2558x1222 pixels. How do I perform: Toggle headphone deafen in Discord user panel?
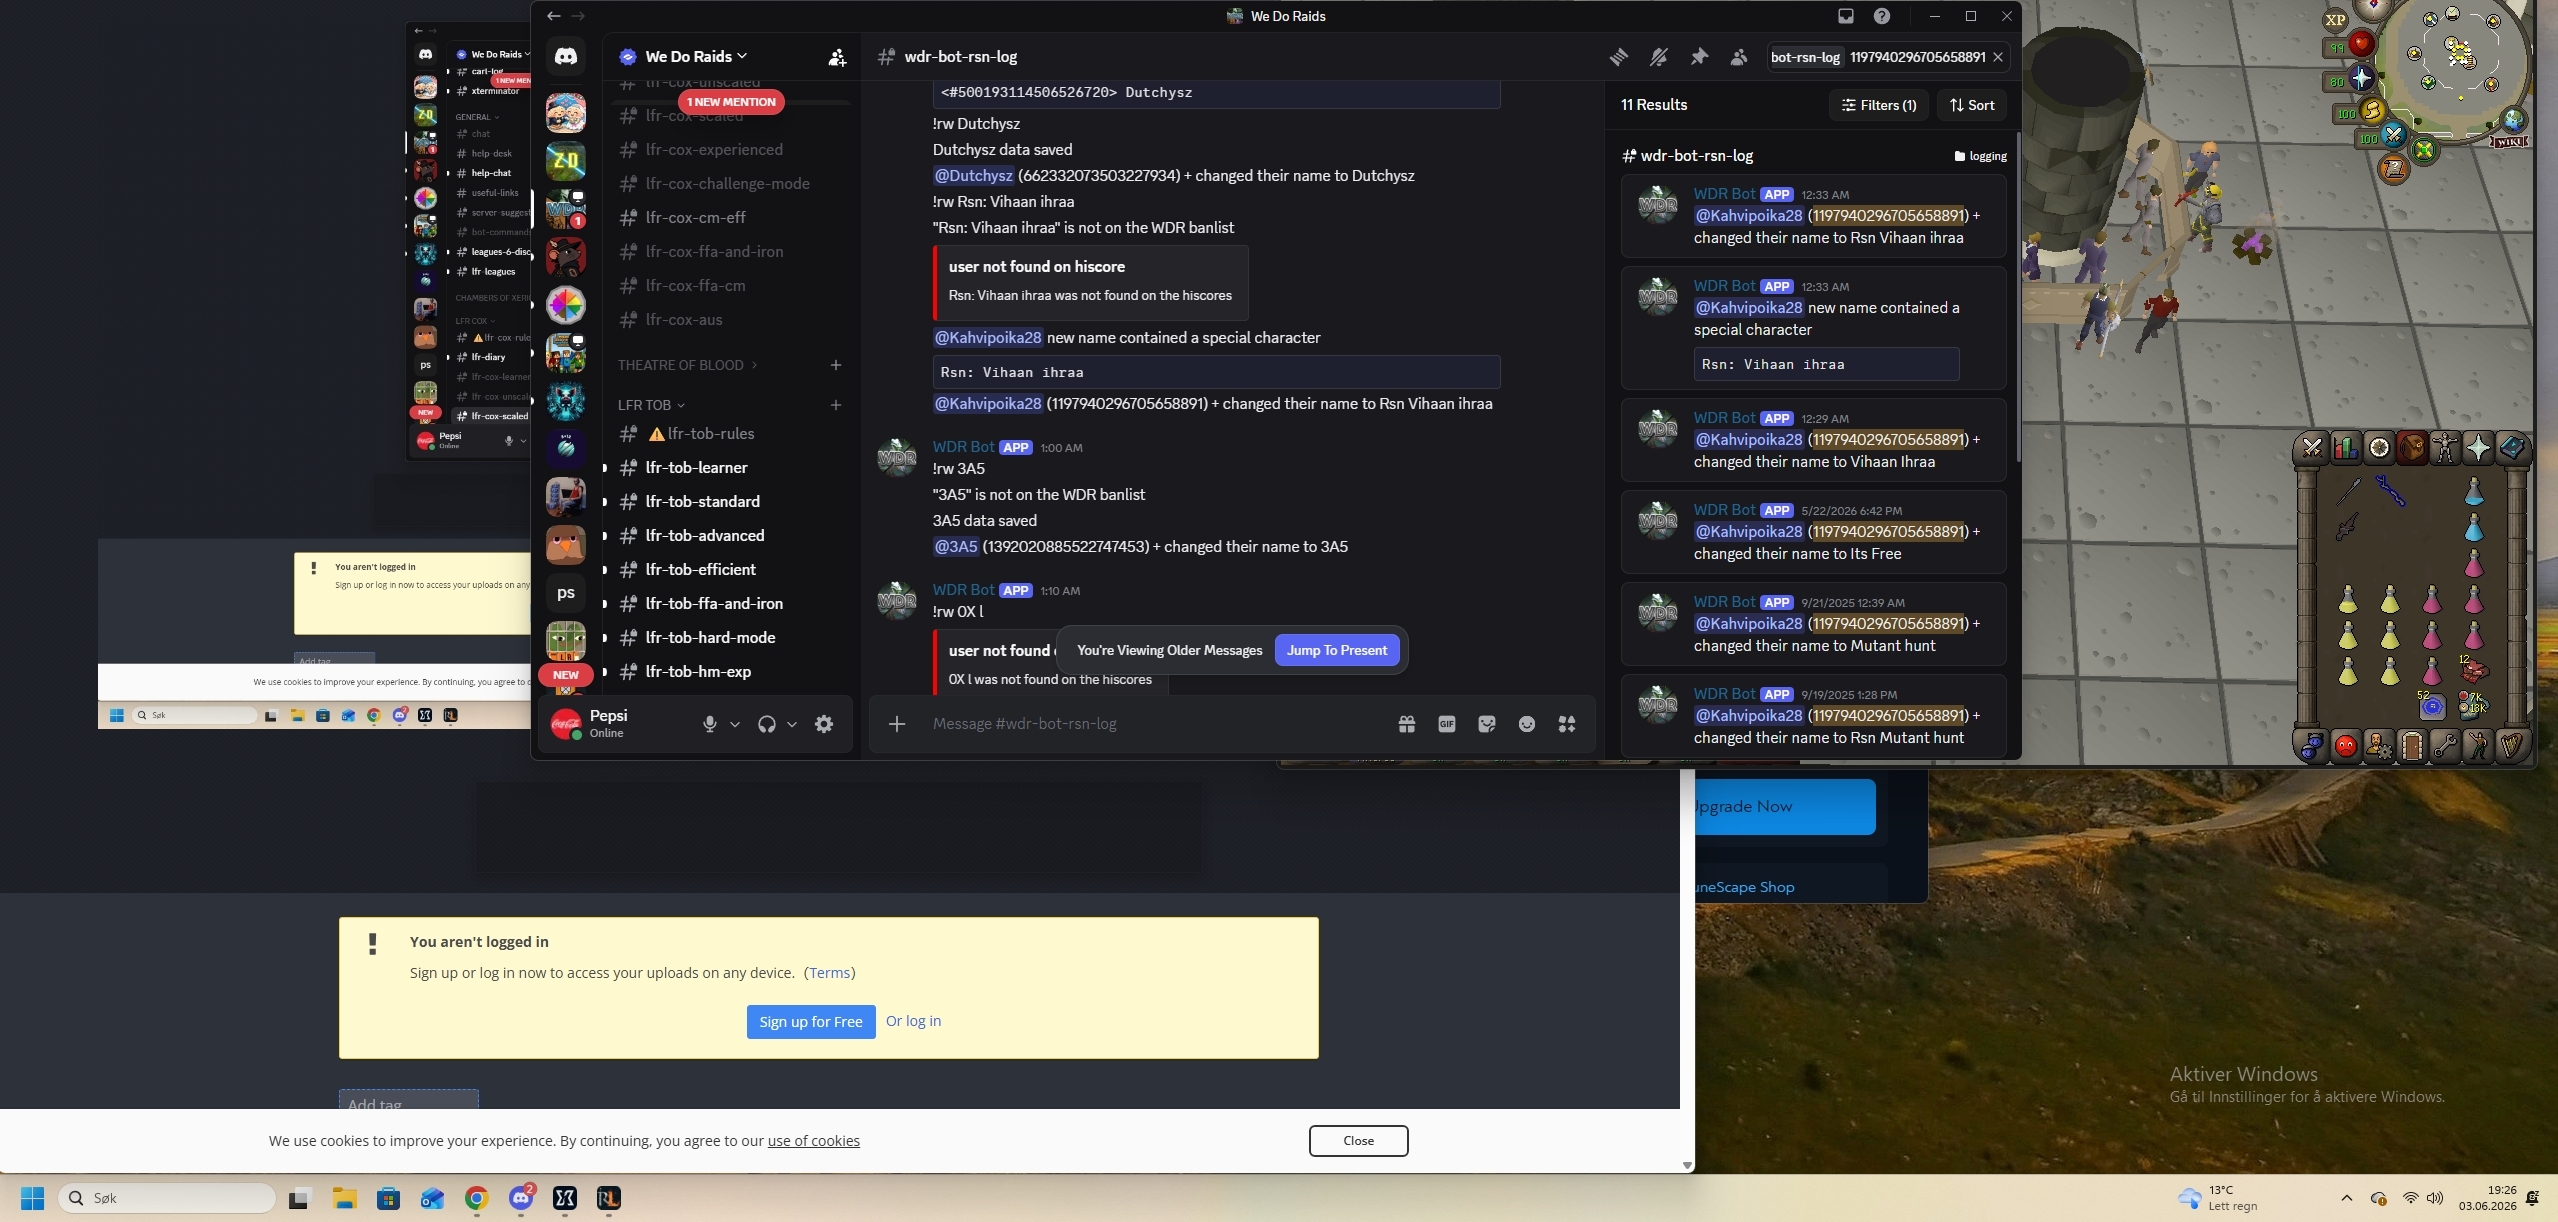click(x=767, y=724)
